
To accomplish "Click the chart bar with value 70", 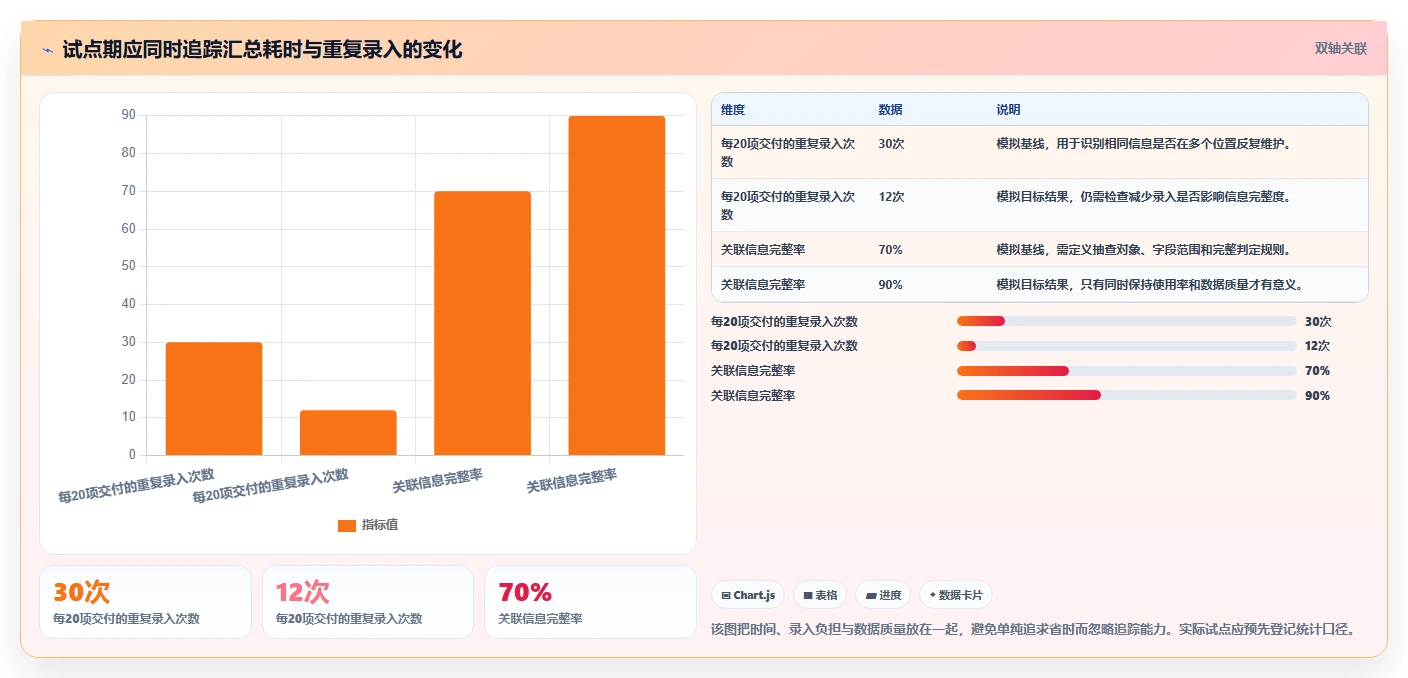I will [482, 323].
